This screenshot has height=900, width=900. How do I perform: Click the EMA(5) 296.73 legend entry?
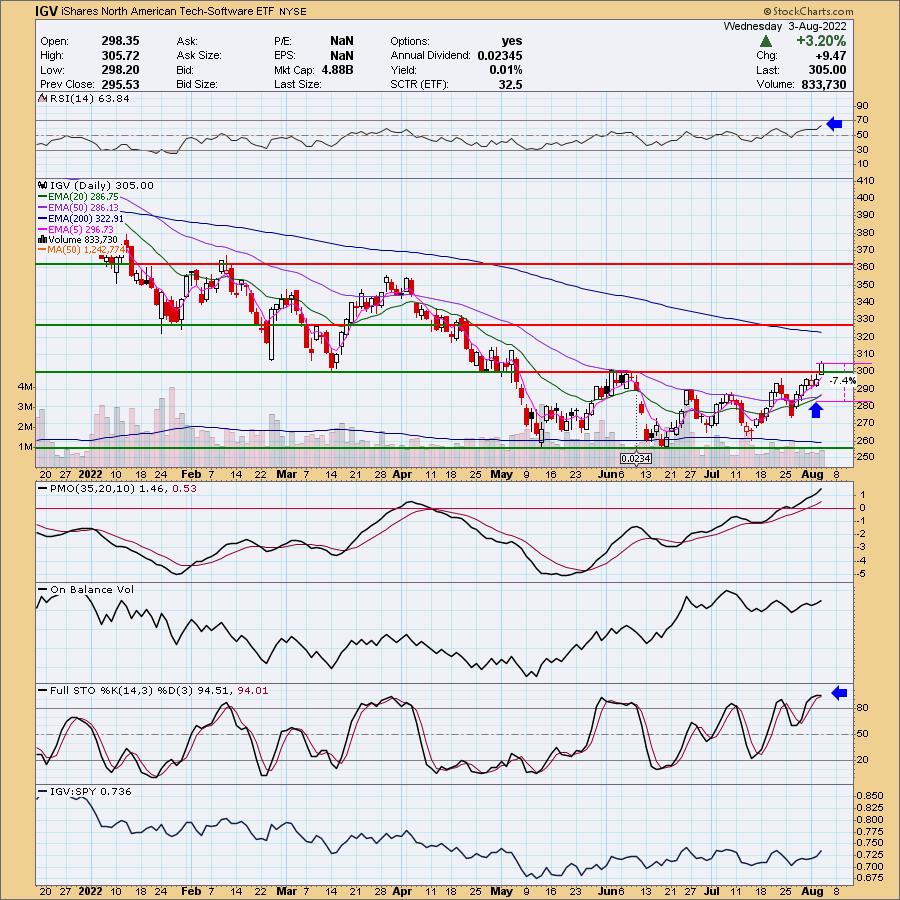76,229
